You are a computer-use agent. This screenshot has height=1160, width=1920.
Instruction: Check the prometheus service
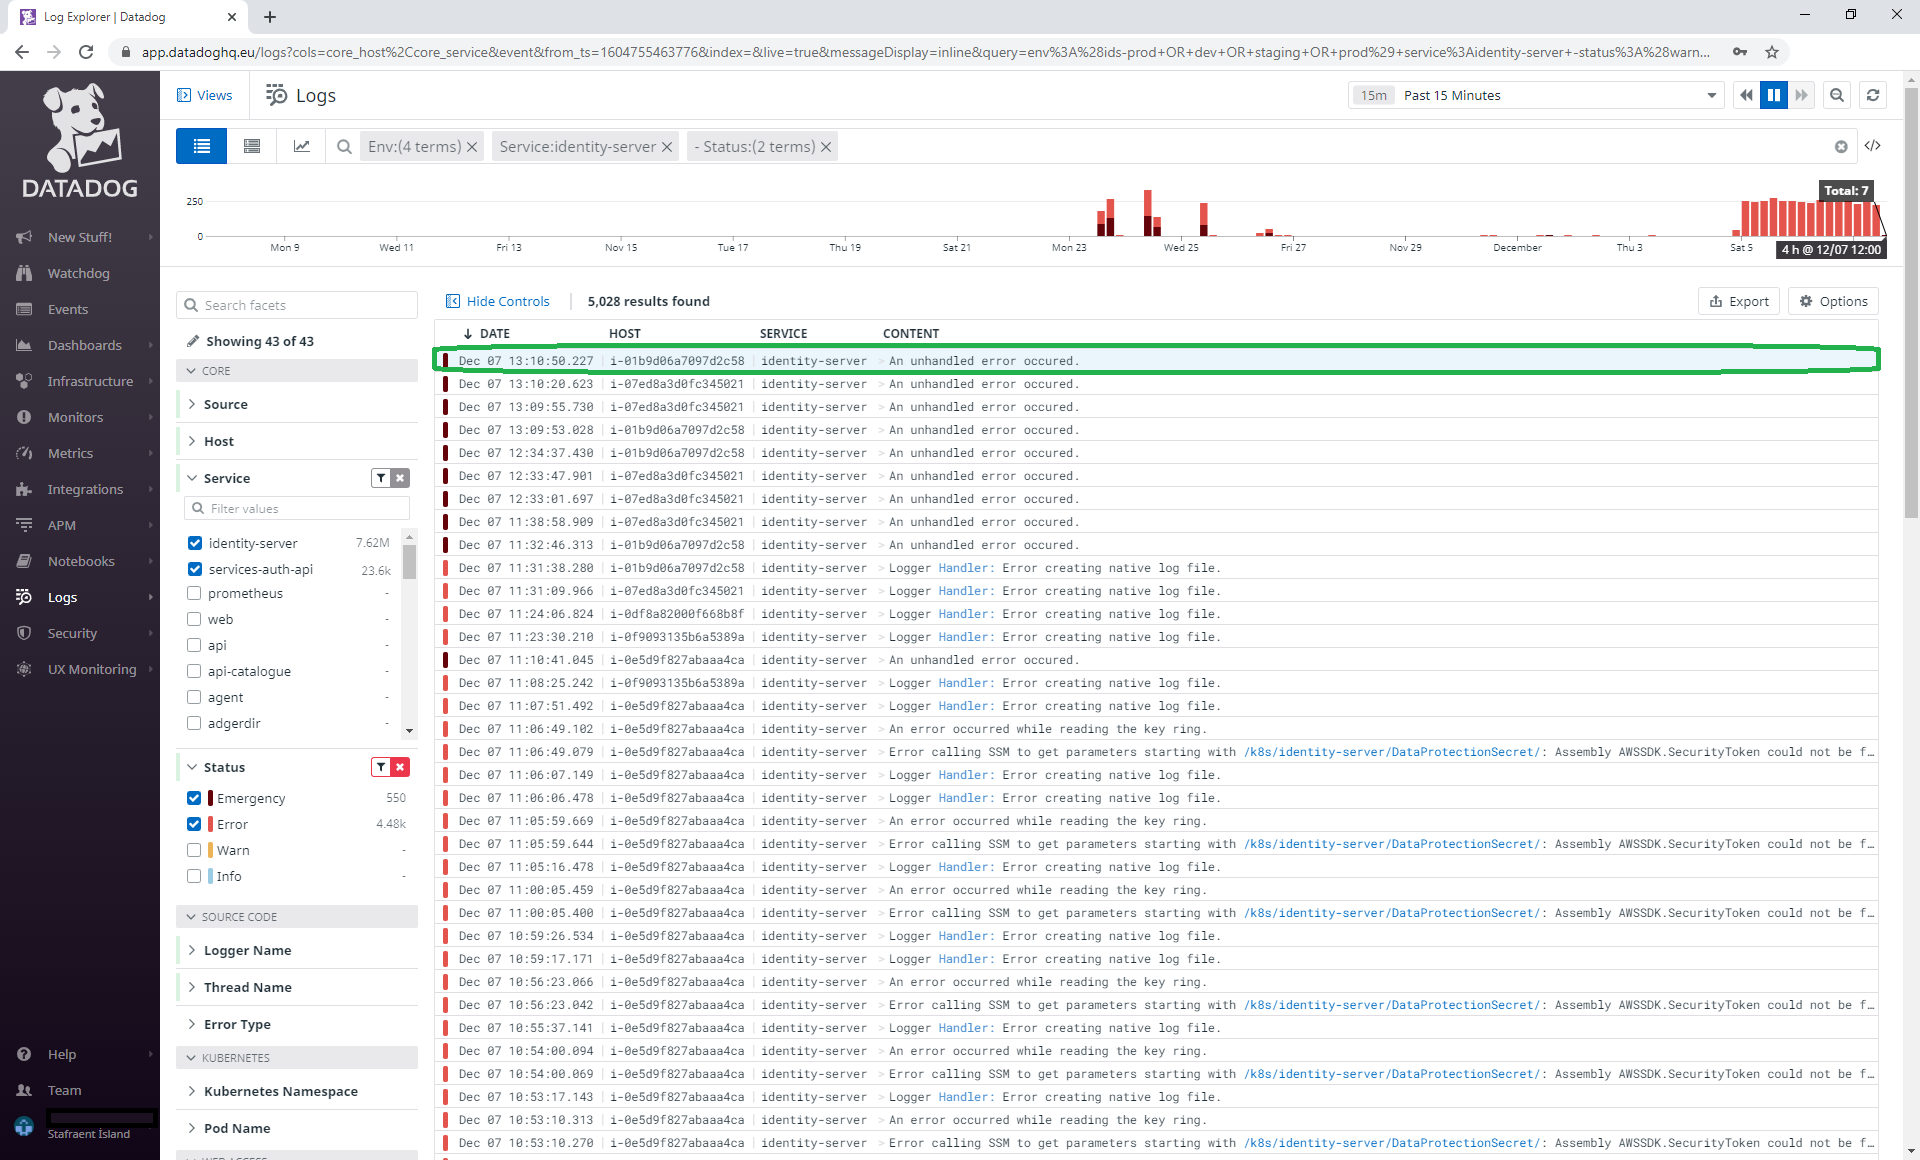tap(195, 593)
